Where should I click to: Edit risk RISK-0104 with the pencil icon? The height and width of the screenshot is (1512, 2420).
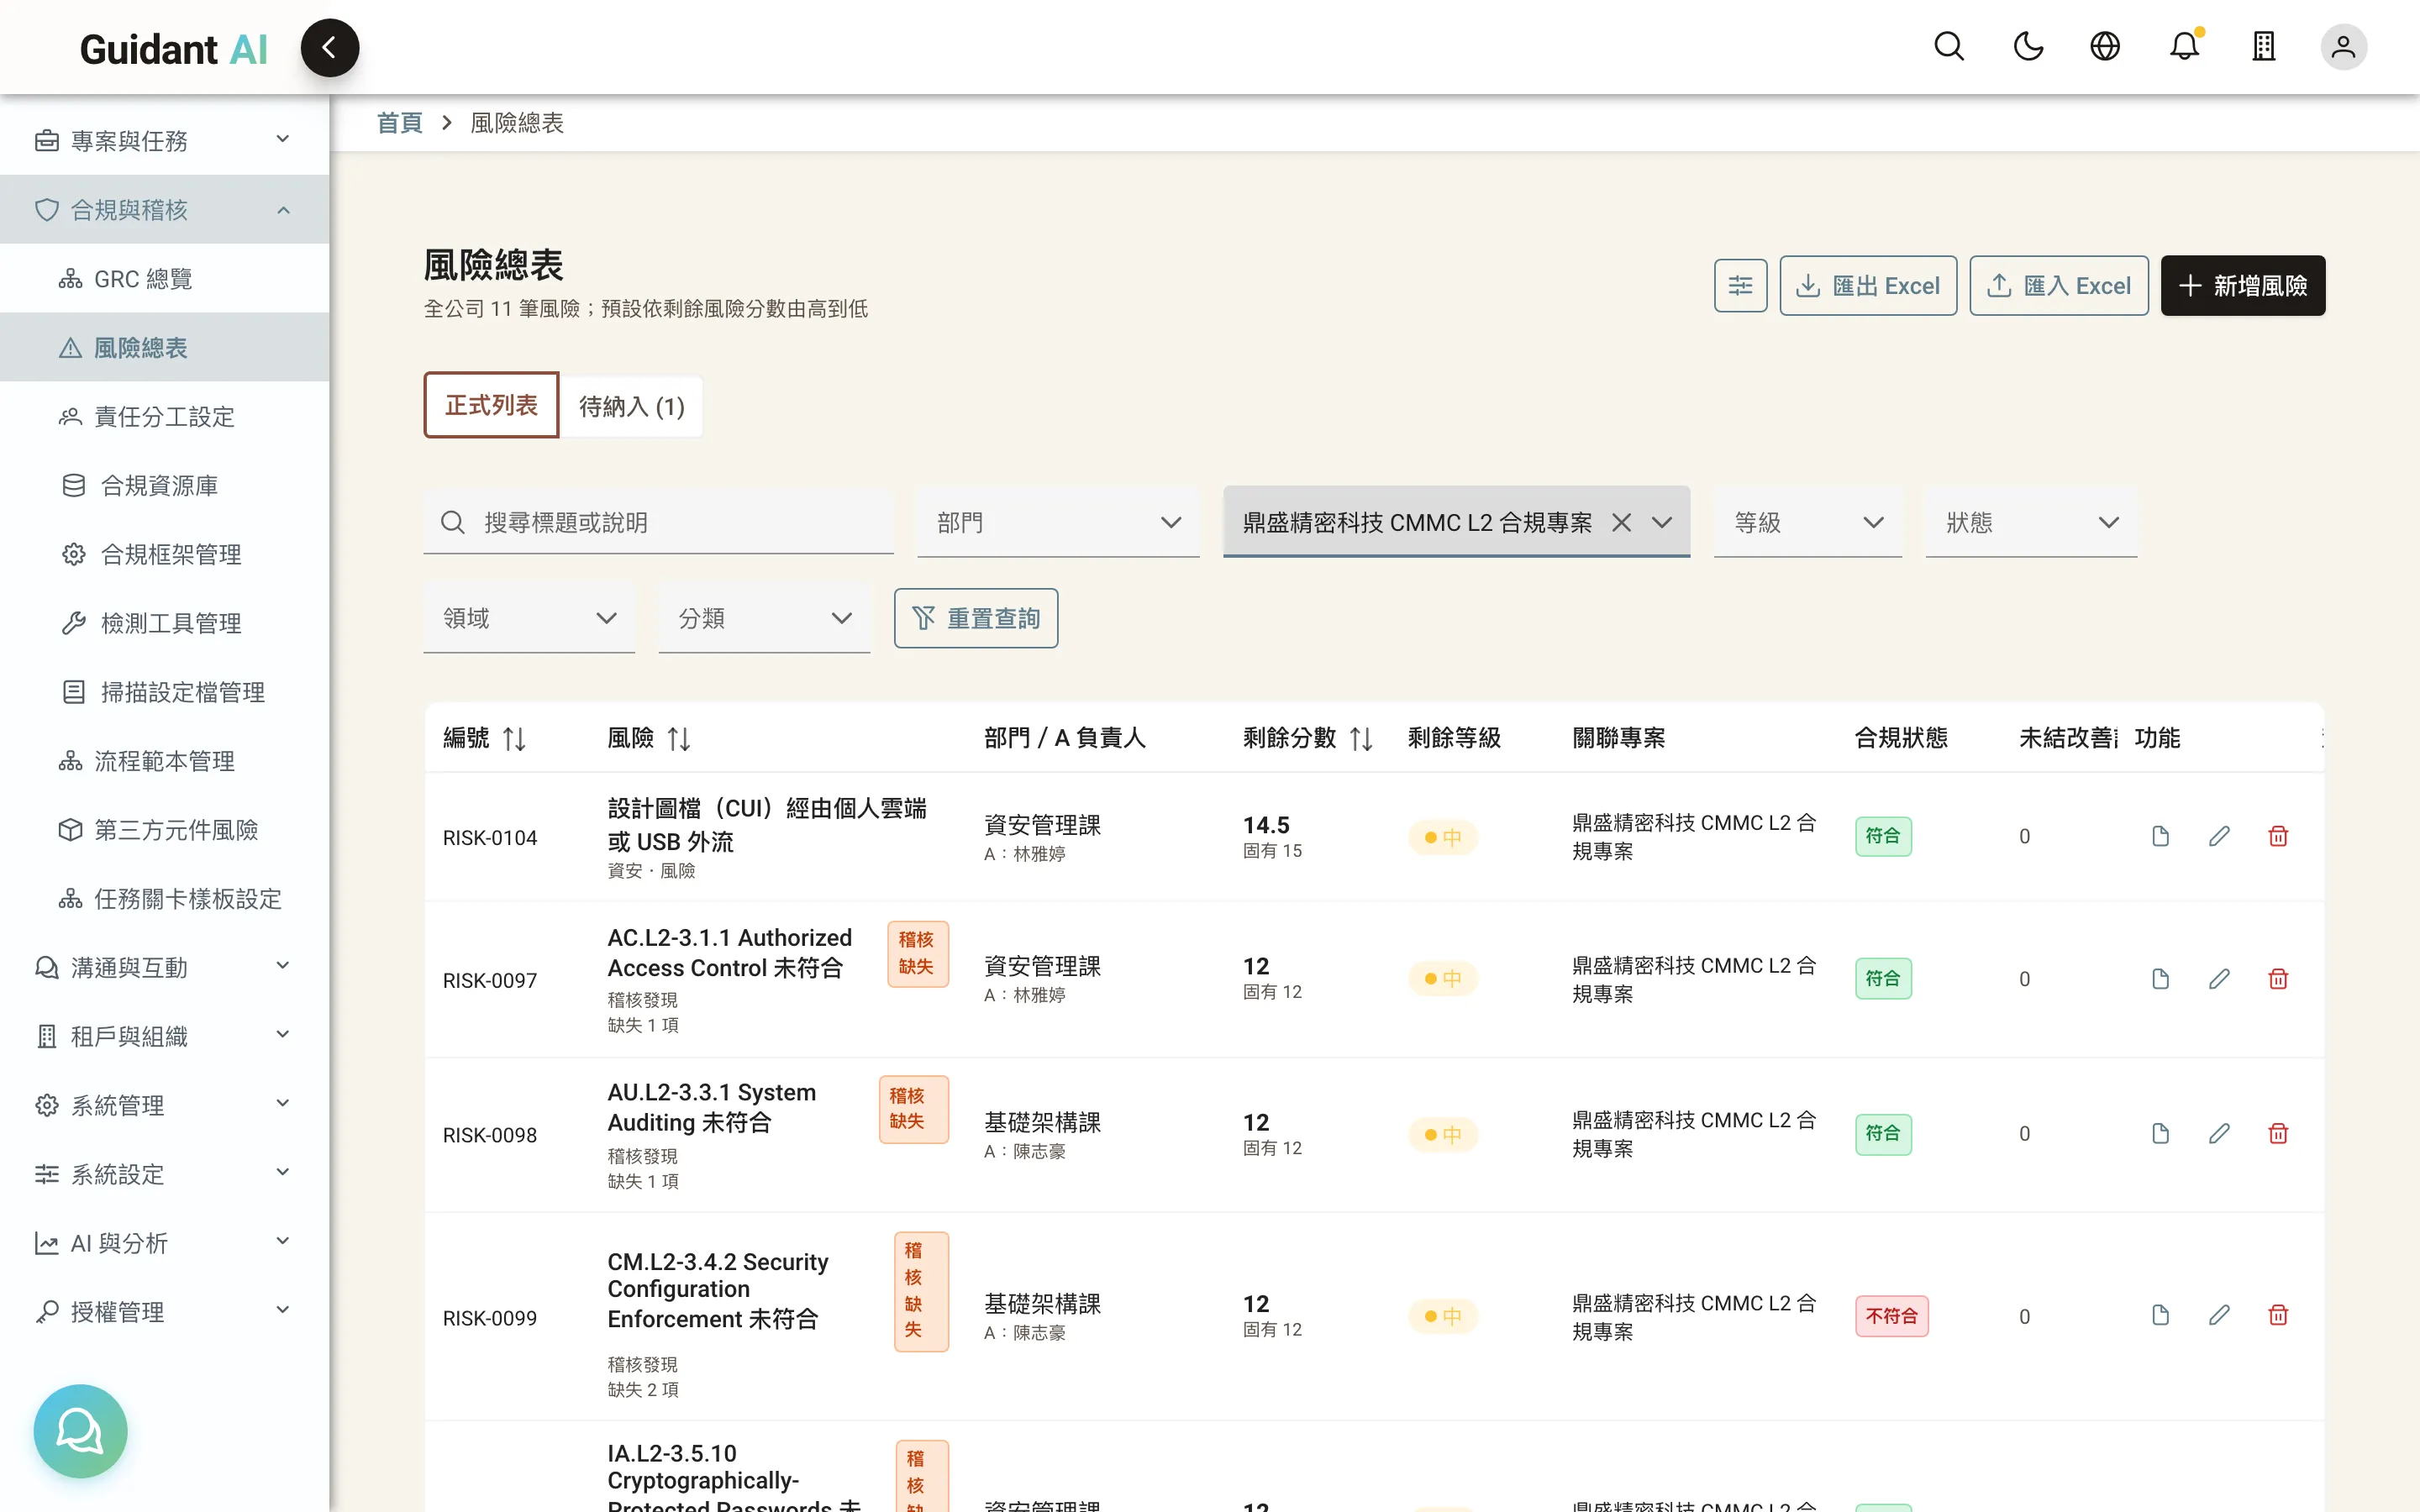click(x=2219, y=836)
